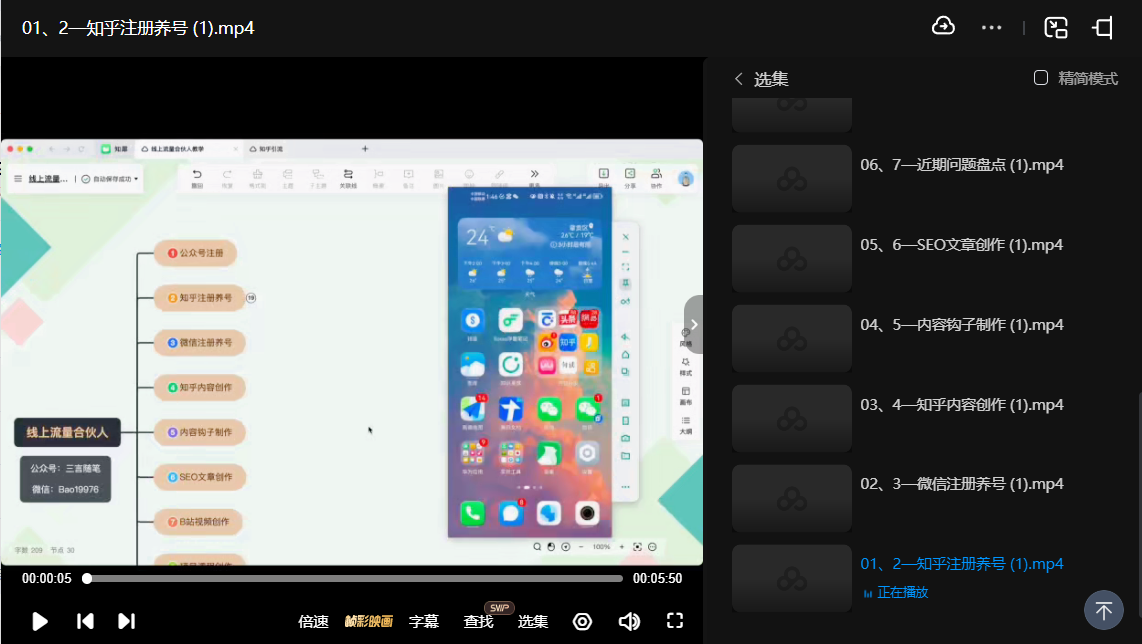
Task: Select 06、7—近期问题盘点 video
Action: click(x=961, y=165)
